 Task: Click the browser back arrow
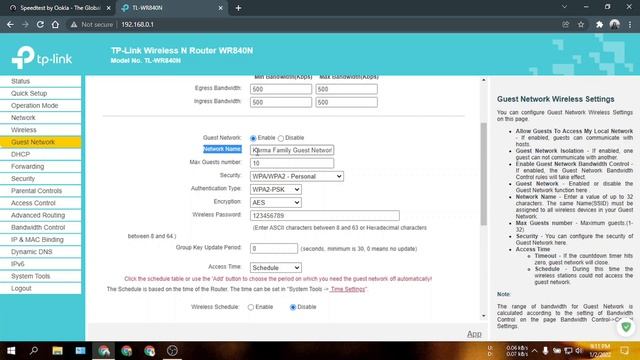[x=10, y=24]
